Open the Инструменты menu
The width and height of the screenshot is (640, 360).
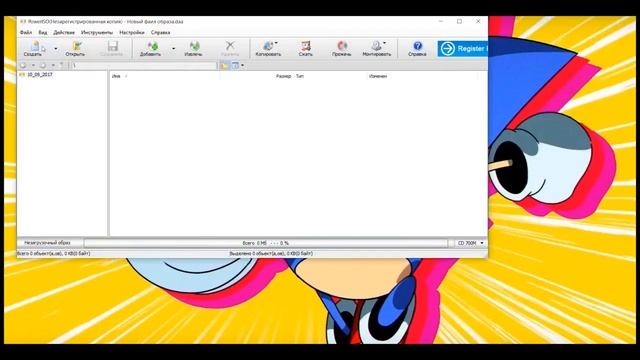pyautogui.click(x=97, y=32)
